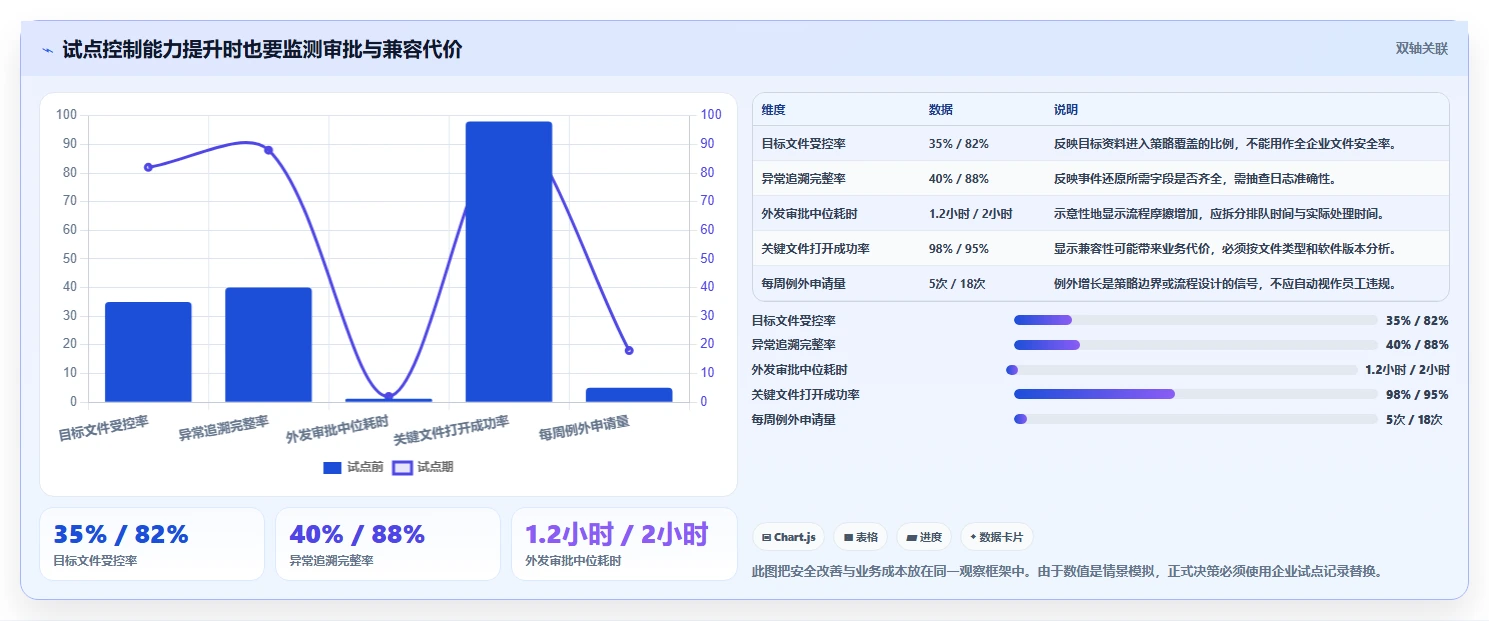The image size is (1489, 621).
Task: Click the x-axis label 外发审批中位耗时
Action: point(337,430)
